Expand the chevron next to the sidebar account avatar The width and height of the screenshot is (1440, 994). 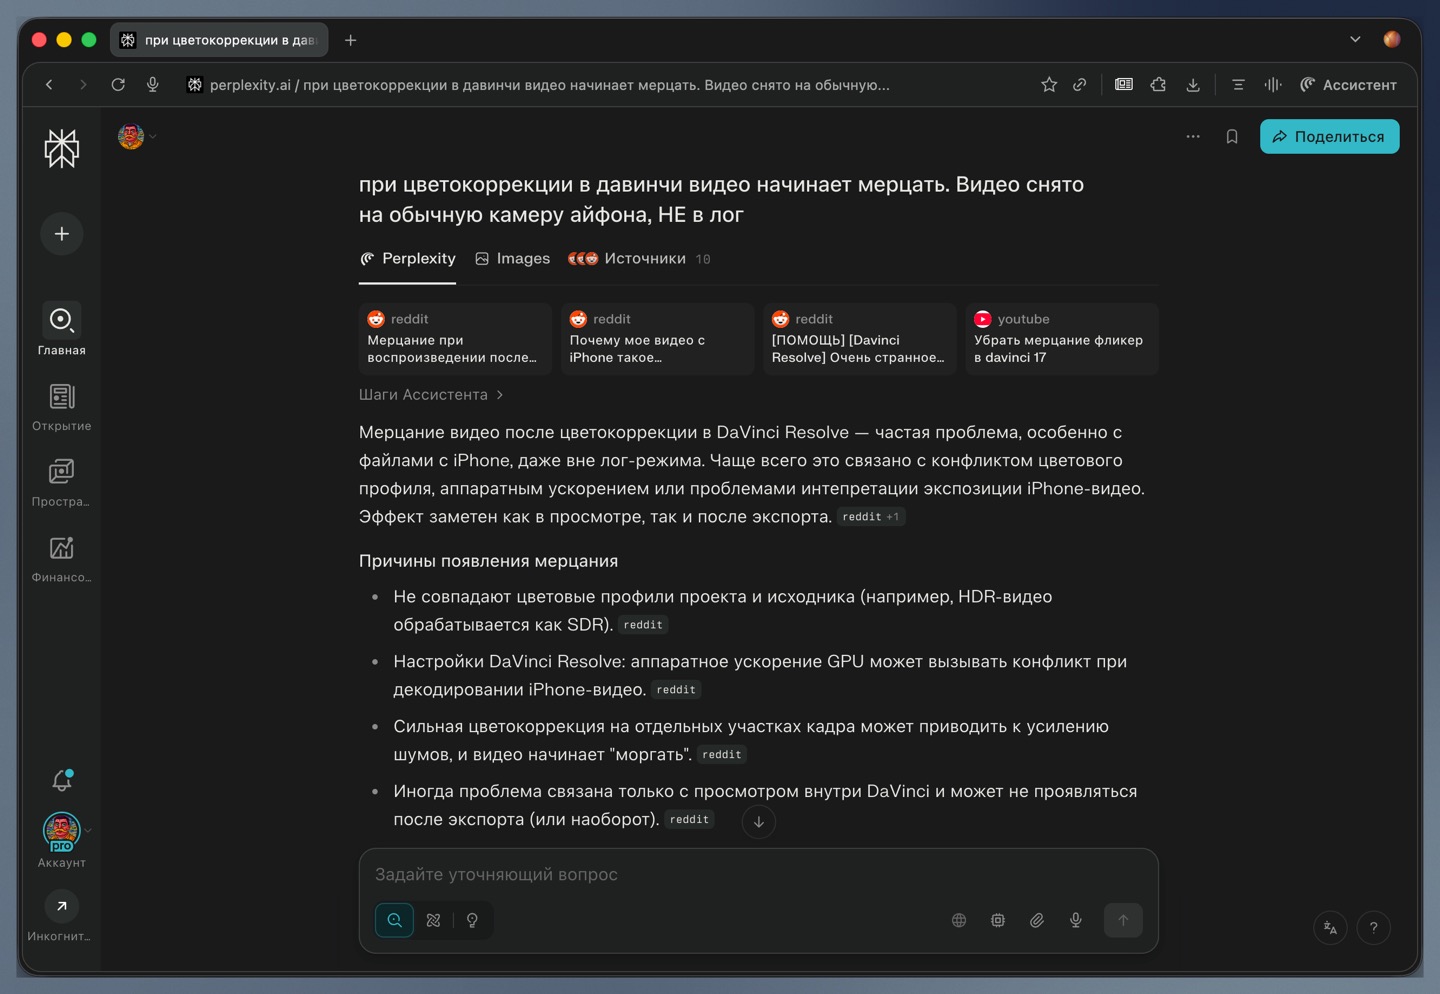point(88,830)
